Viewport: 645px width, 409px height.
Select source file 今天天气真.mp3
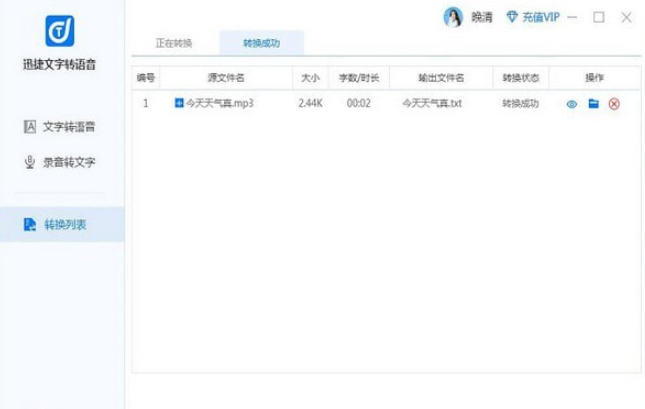(x=220, y=103)
